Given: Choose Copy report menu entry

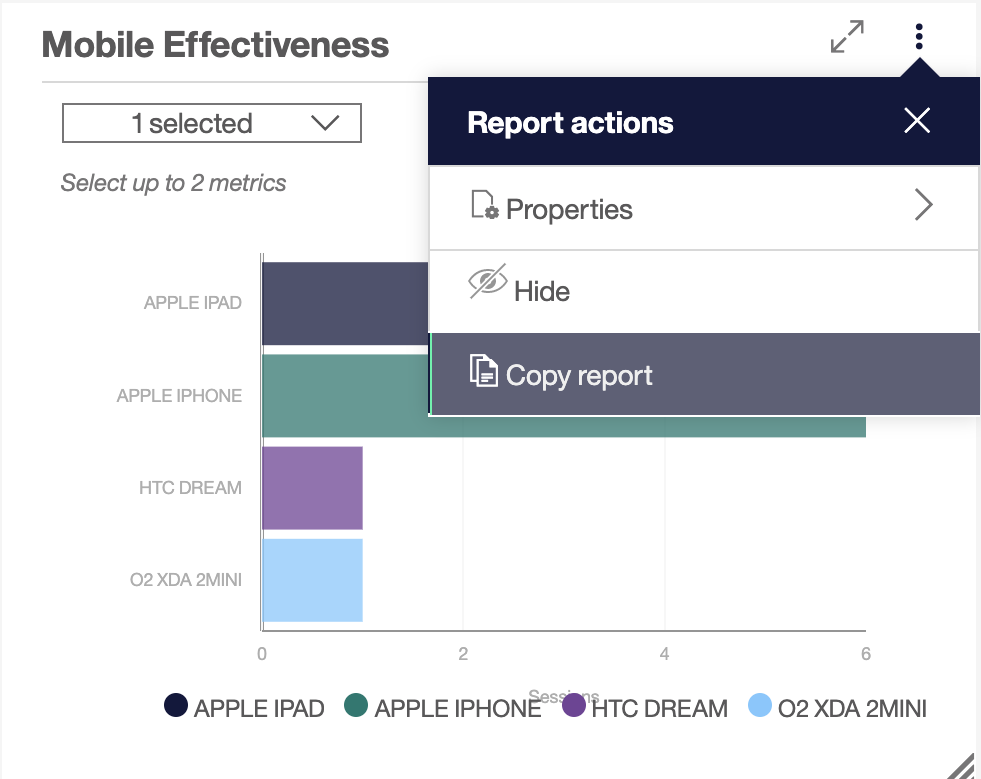Looking at the screenshot, I should pos(578,376).
